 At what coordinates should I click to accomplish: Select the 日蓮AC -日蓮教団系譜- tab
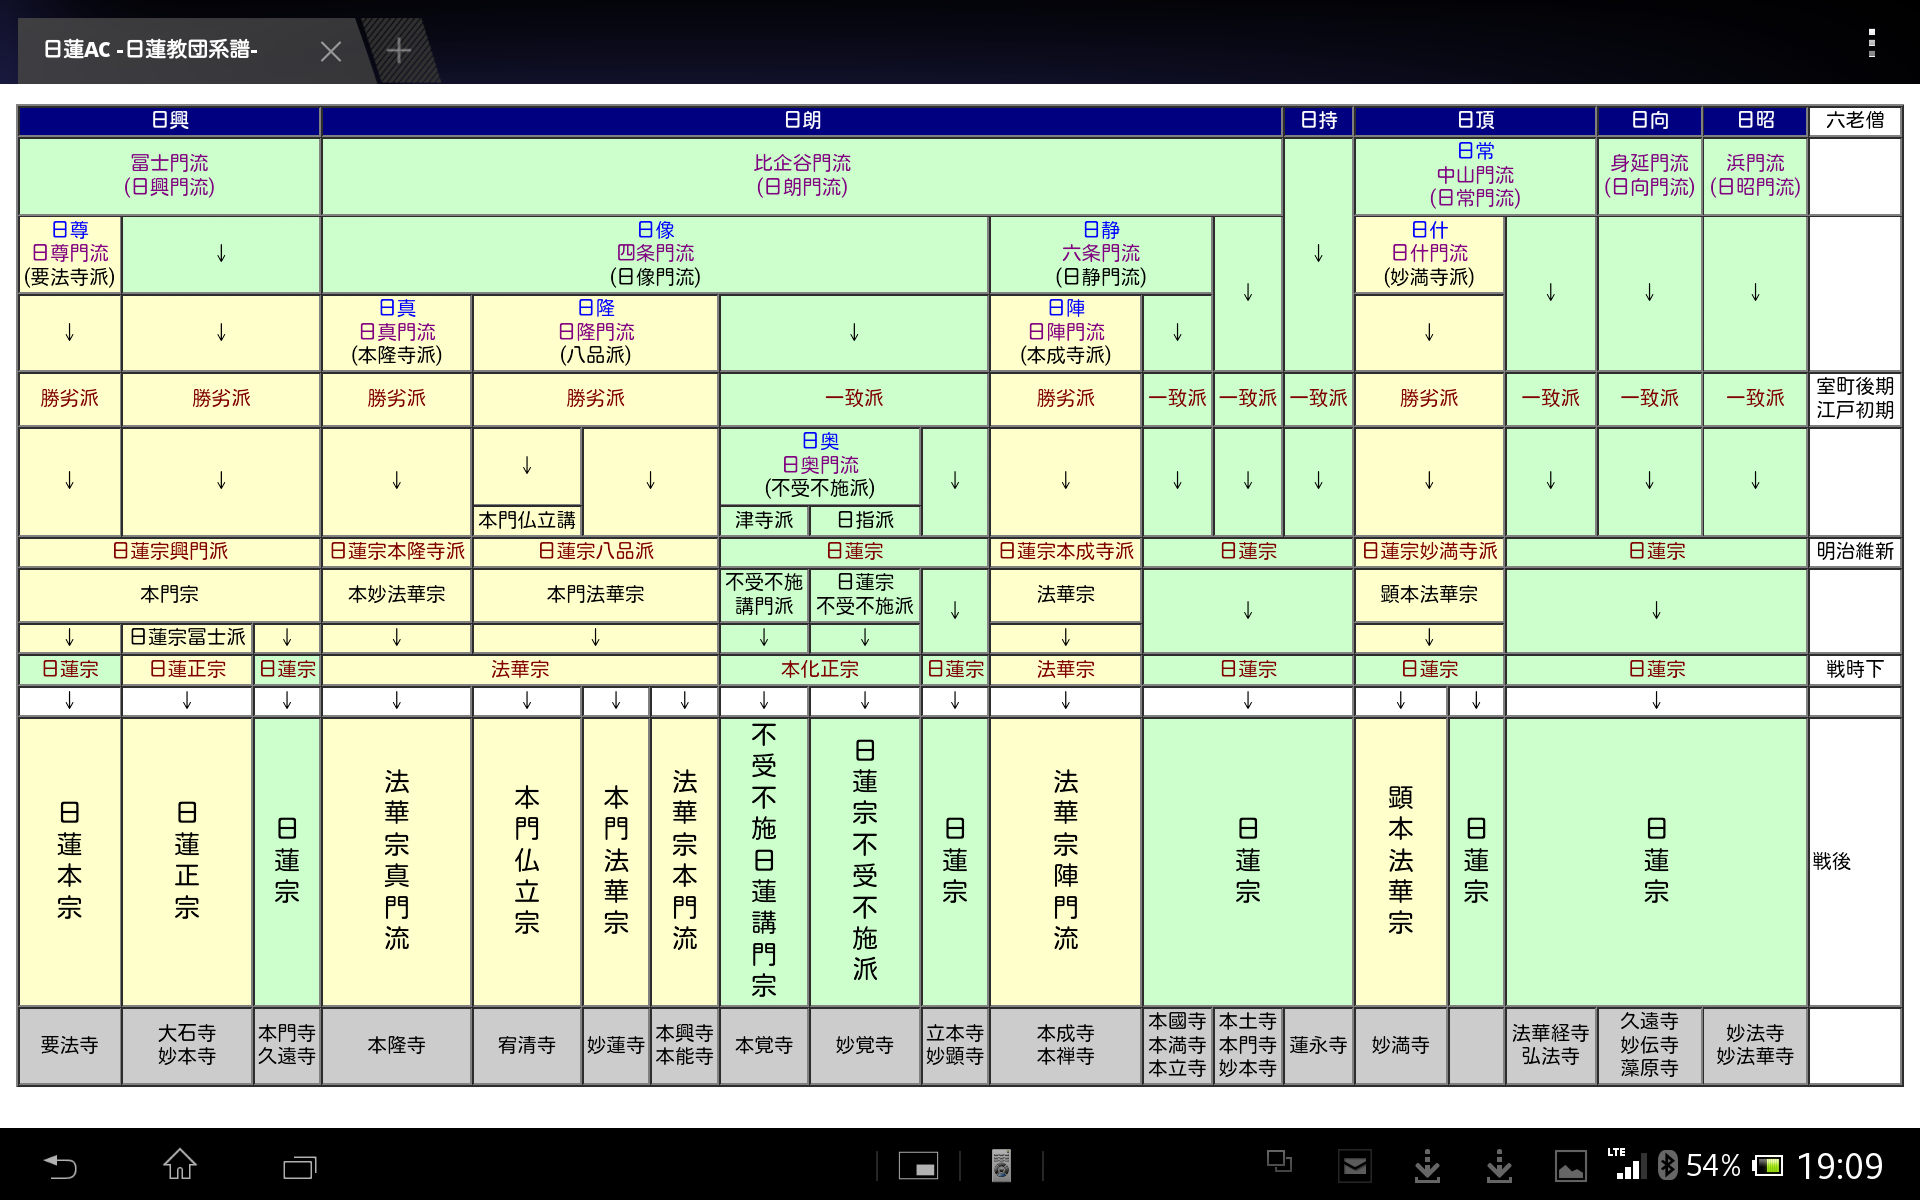coord(150,50)
